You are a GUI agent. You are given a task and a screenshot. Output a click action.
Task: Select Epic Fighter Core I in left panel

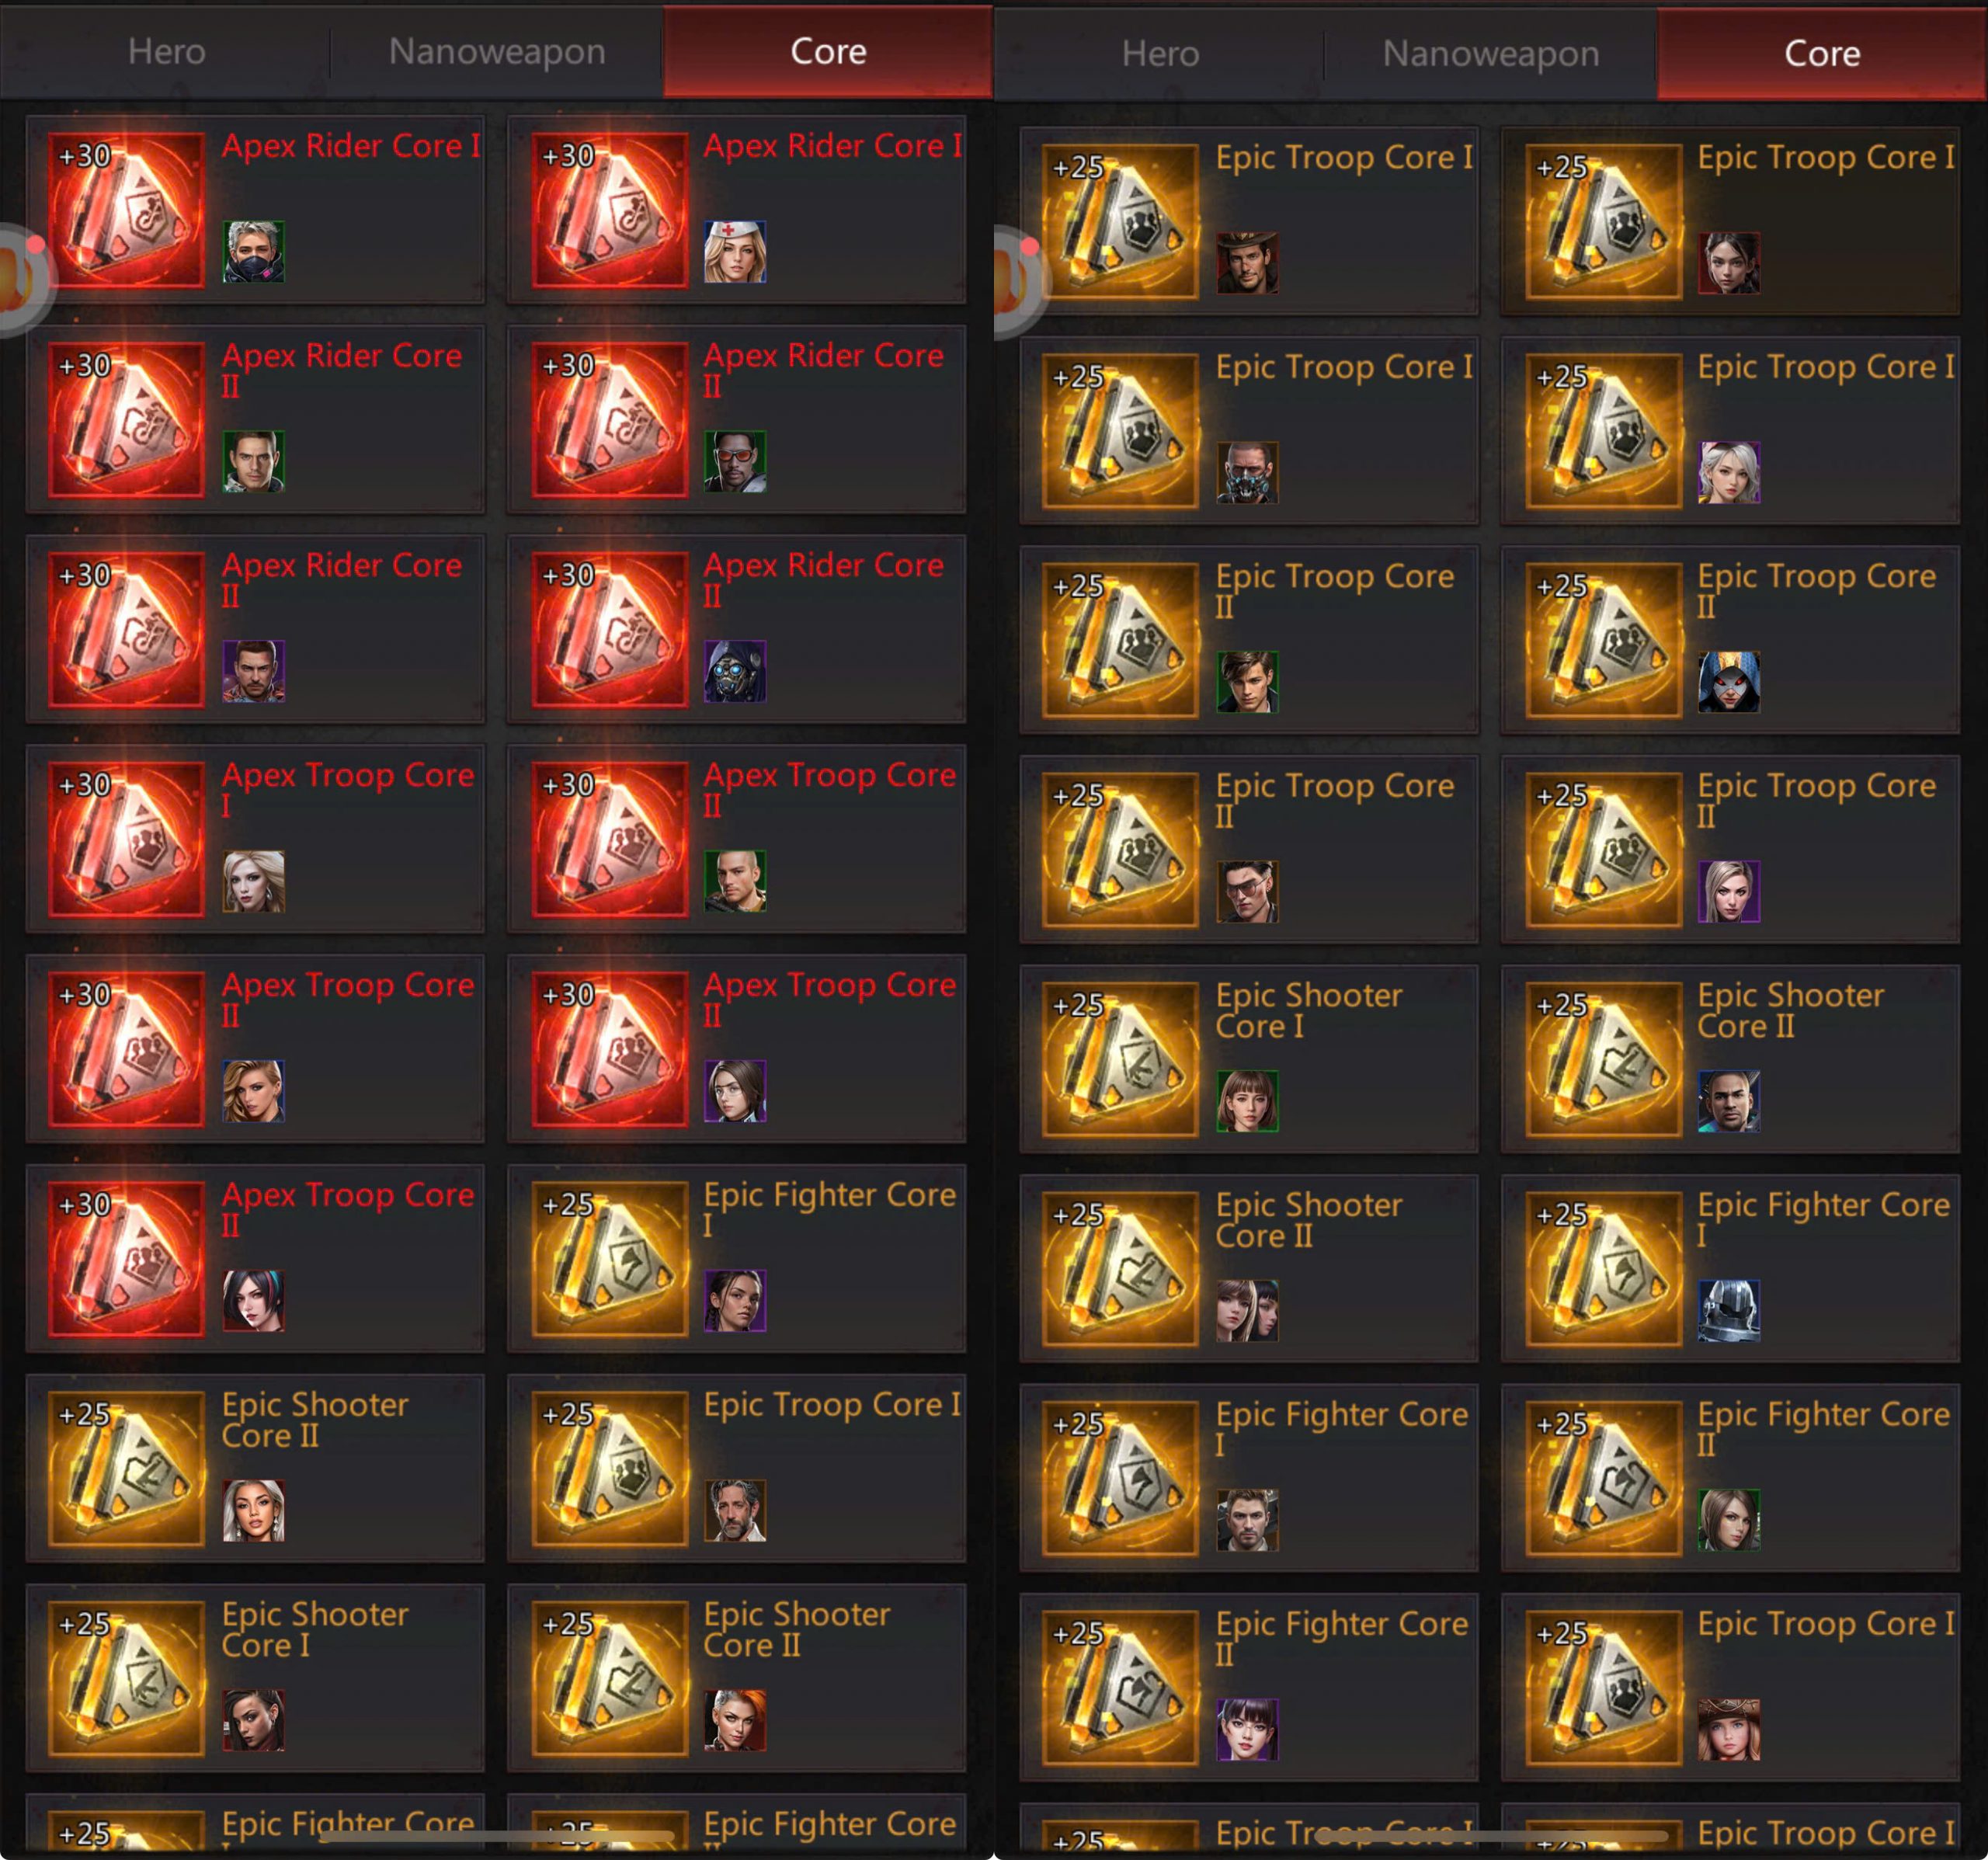[737, 1259]
